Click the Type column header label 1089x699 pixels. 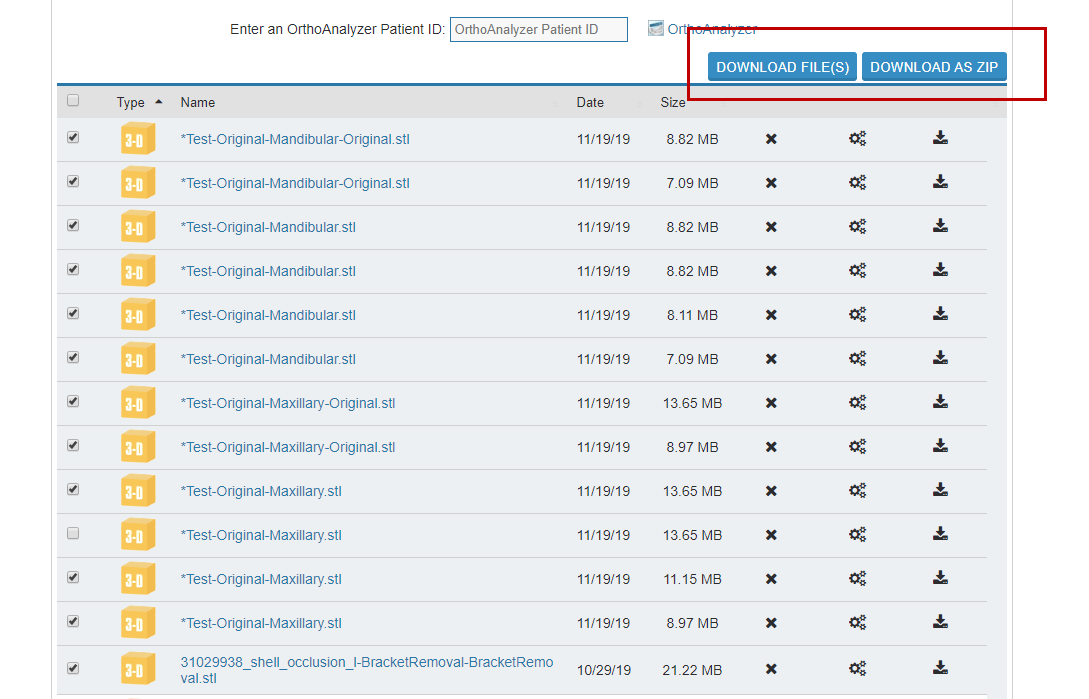(131, 102)
